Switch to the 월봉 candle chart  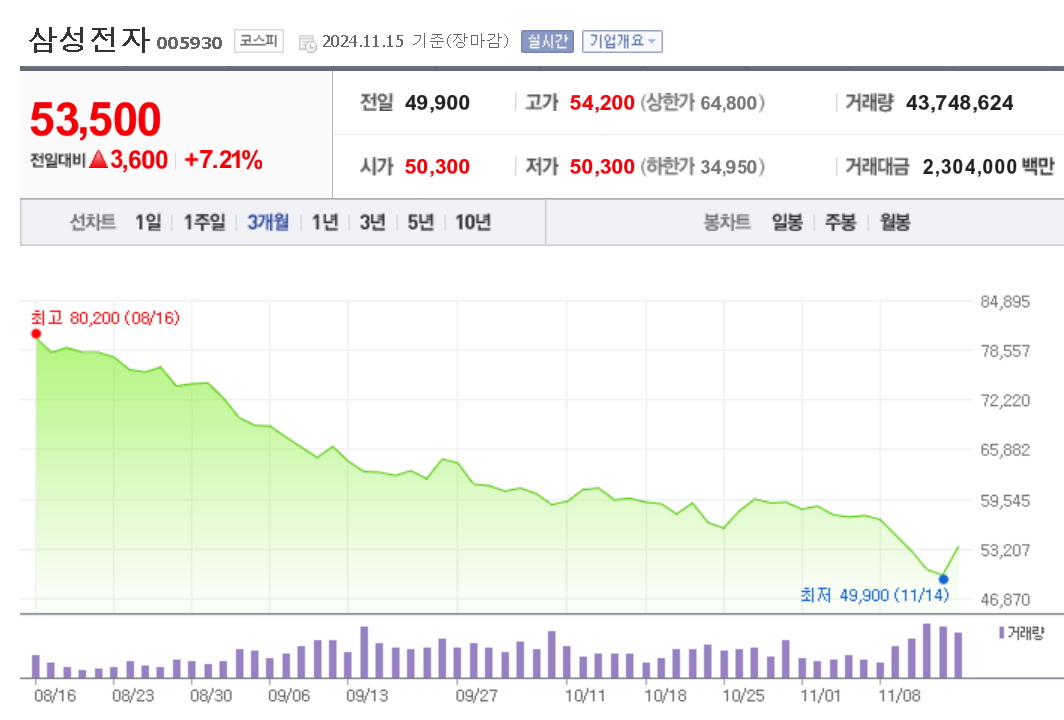[x=895, y=222]
